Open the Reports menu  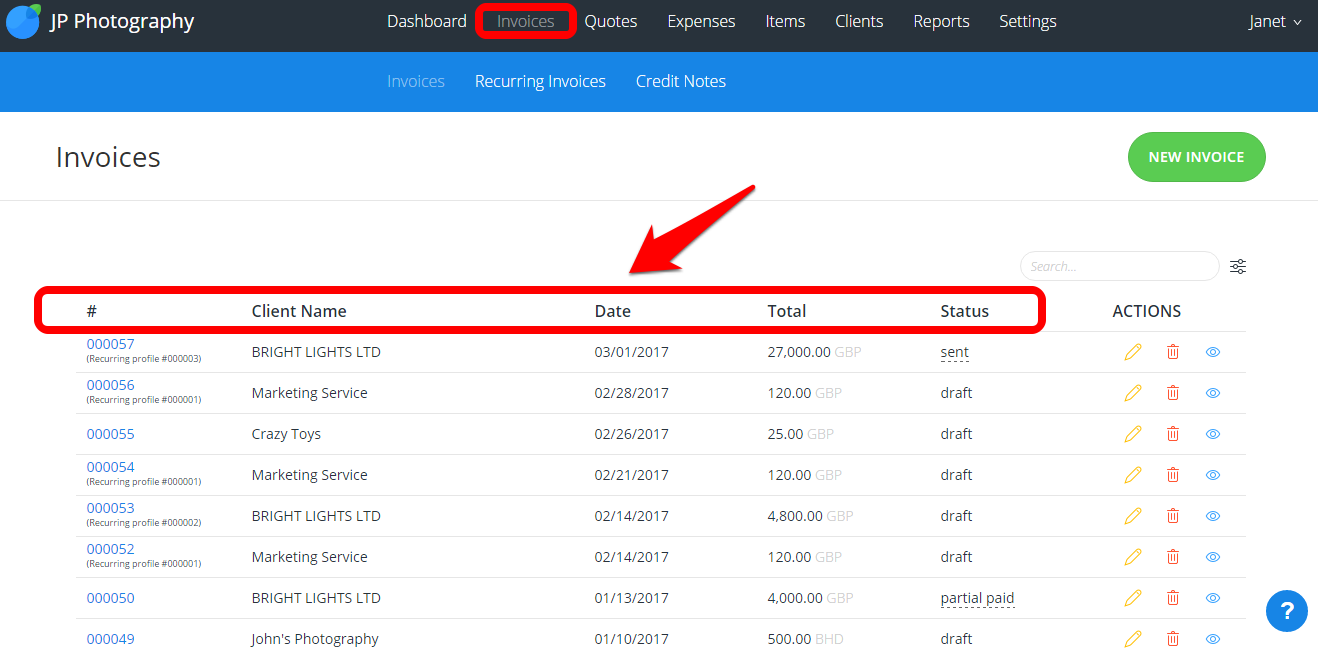pyautogui.click(x=941, y=21)
